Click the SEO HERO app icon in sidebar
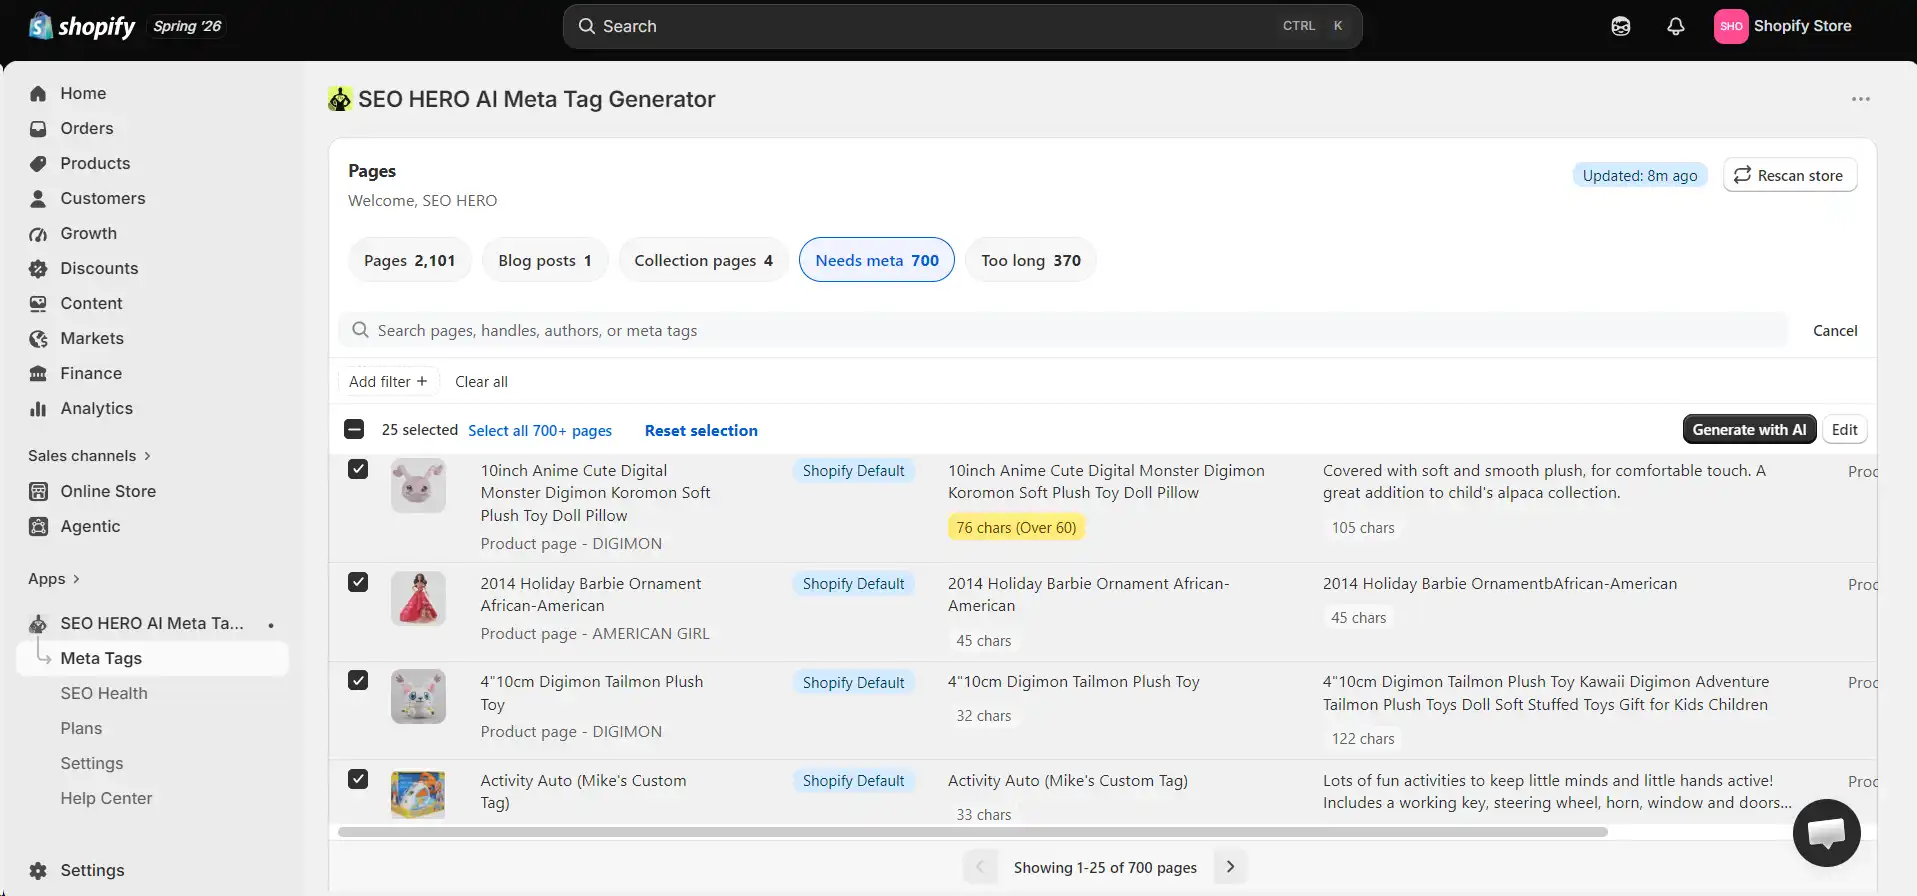1917x896 pixels. coord(38,623)
